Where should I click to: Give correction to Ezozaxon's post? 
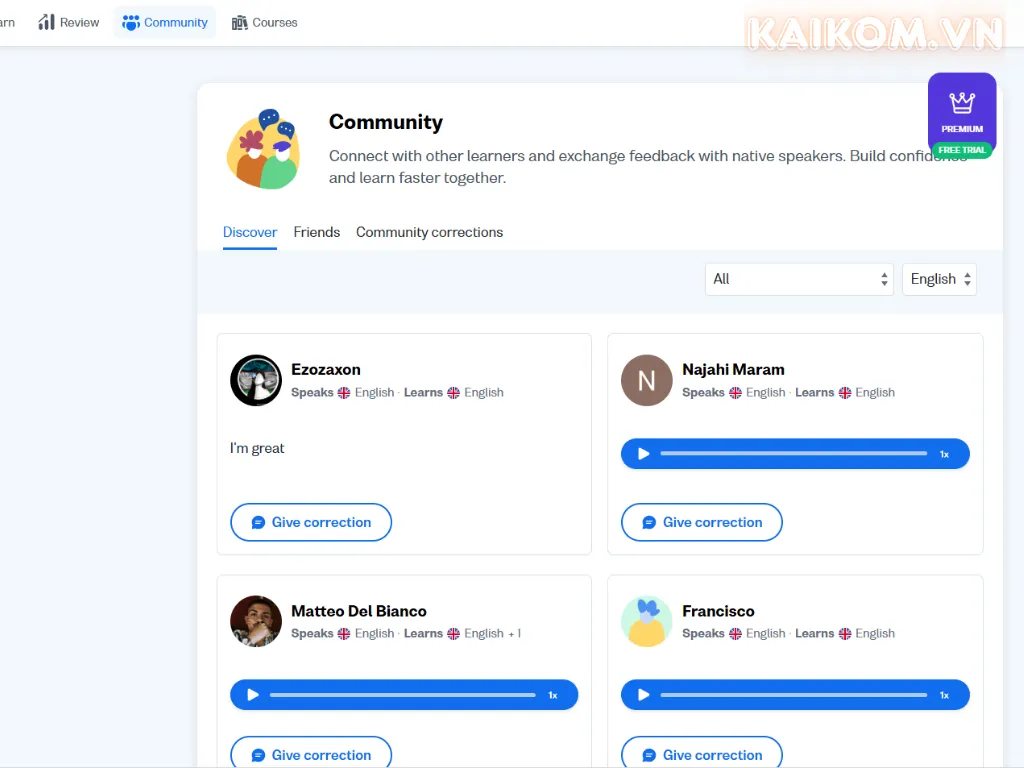[311, 522]
